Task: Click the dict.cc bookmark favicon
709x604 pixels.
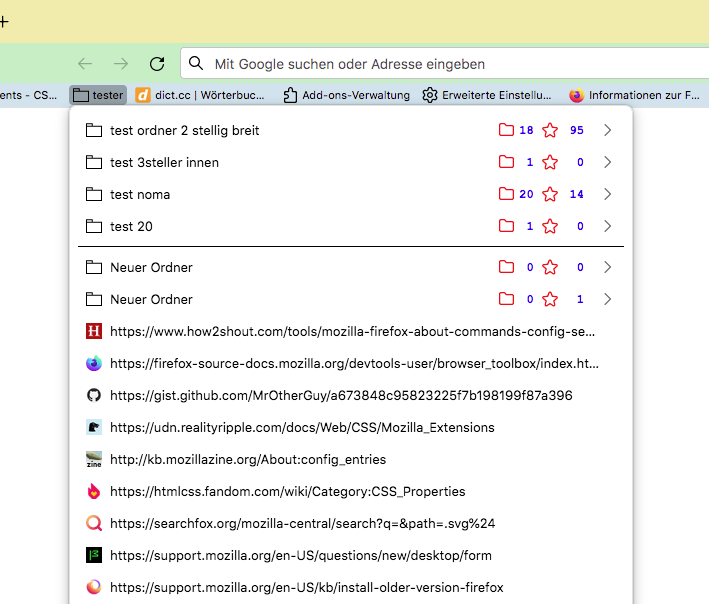Action: pos(143,96)
